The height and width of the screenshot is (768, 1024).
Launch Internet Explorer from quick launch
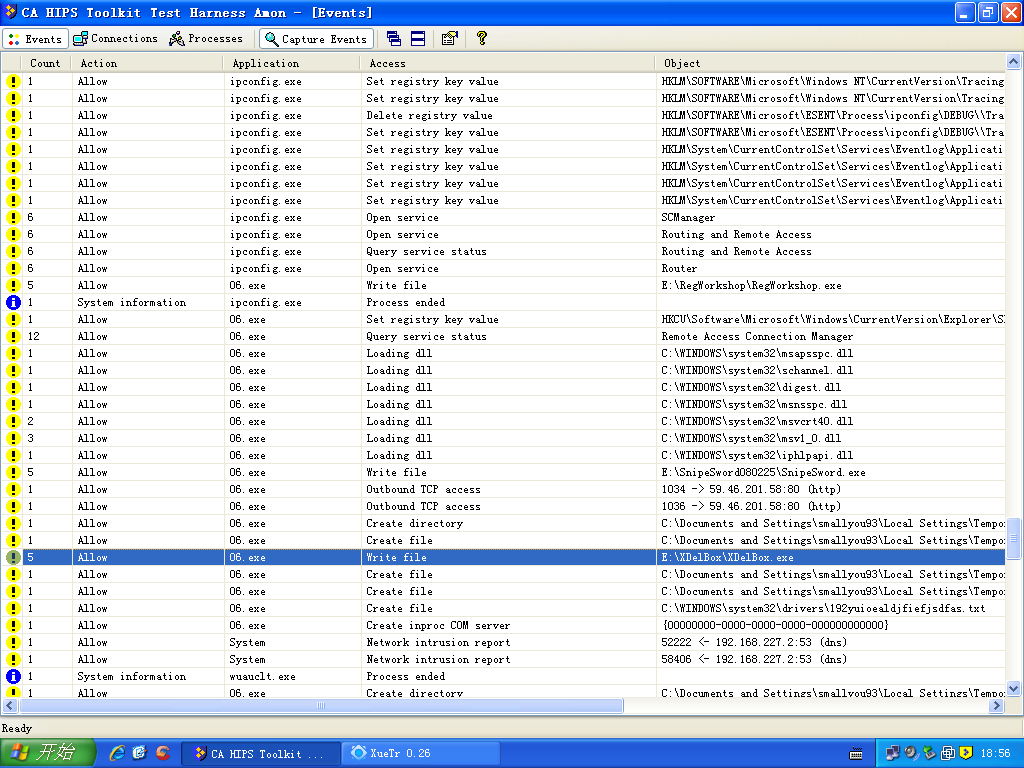click(118, 753)
